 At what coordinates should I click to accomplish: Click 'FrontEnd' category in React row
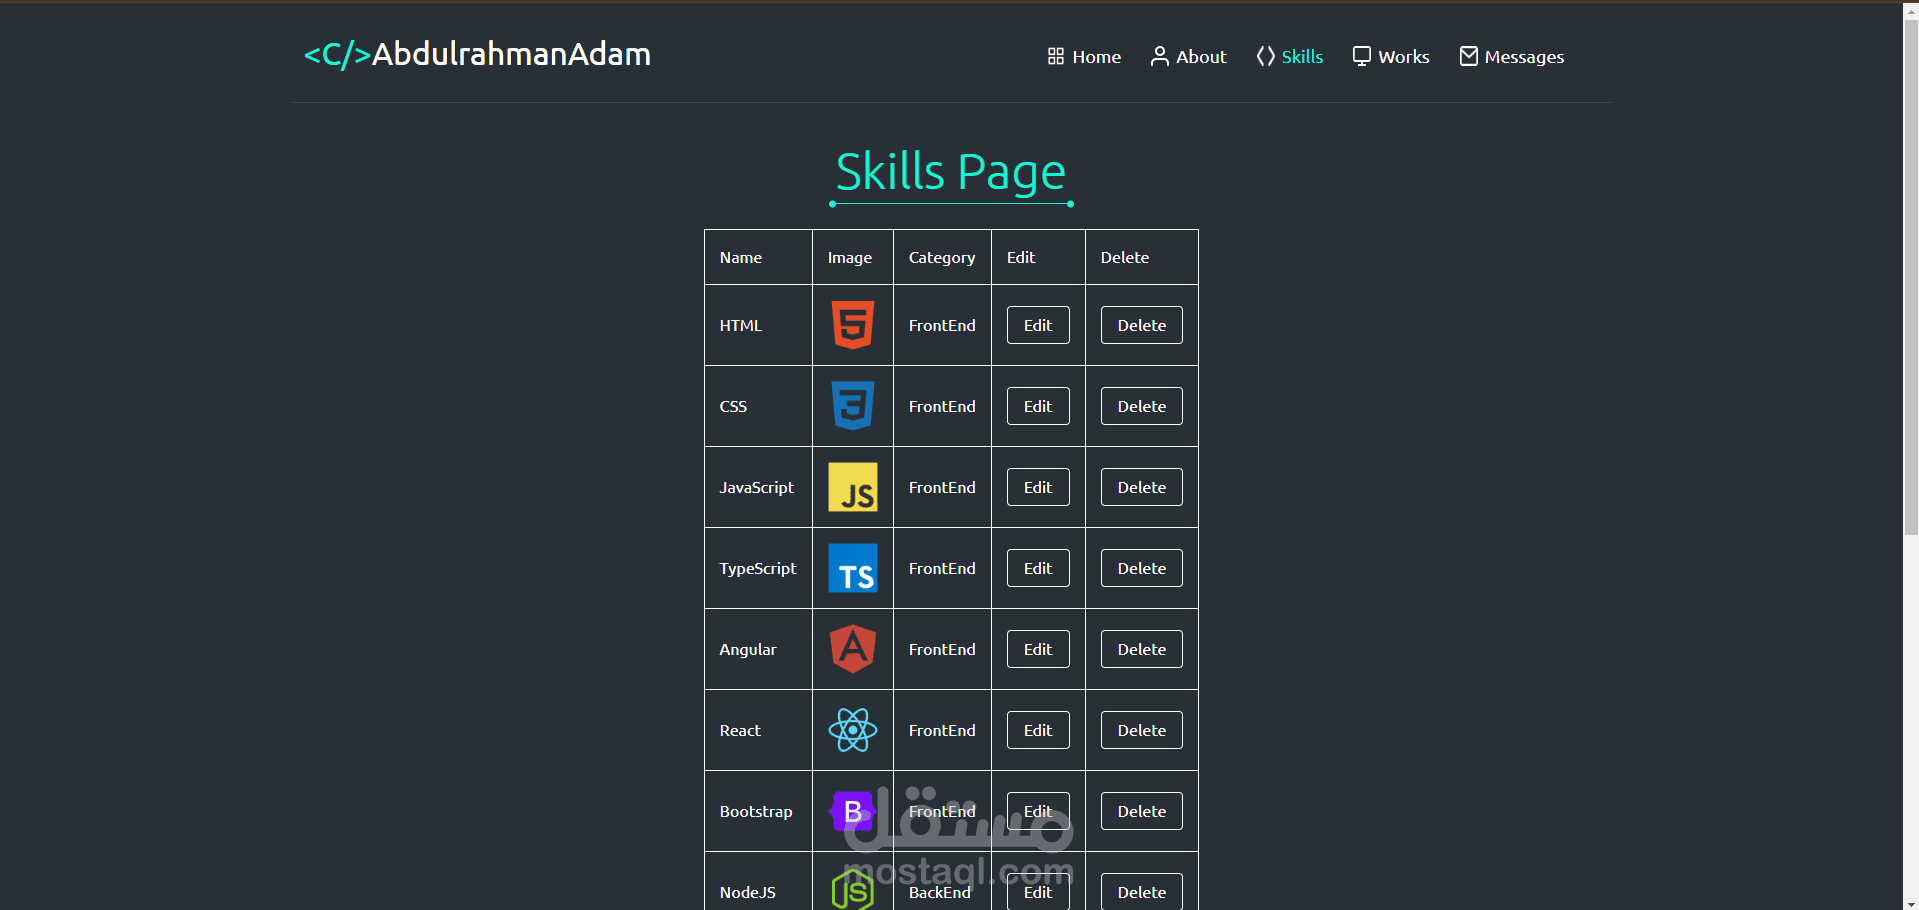942,730
